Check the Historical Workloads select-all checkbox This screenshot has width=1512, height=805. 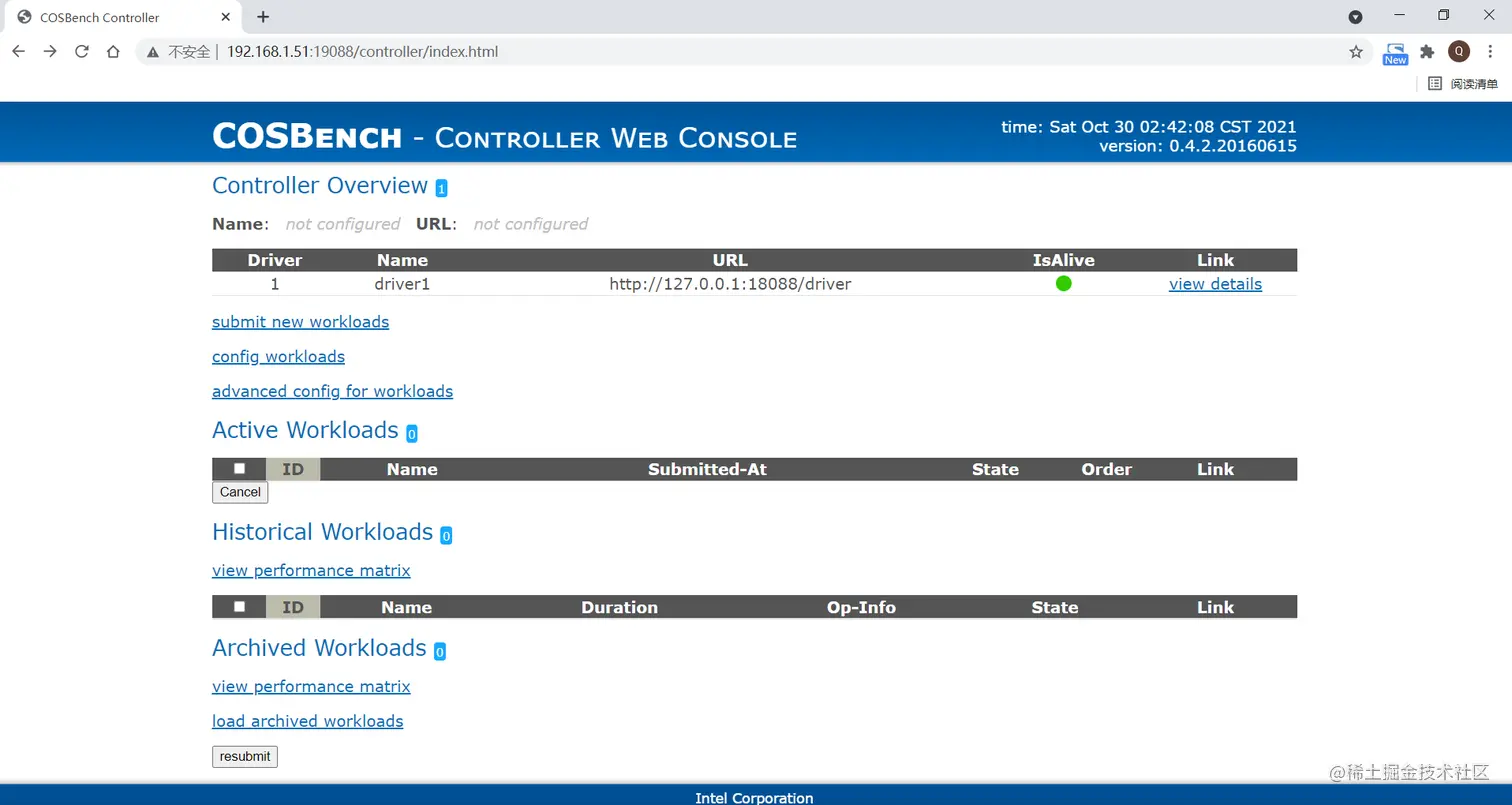pyautogui.click(x=239, y=606)
